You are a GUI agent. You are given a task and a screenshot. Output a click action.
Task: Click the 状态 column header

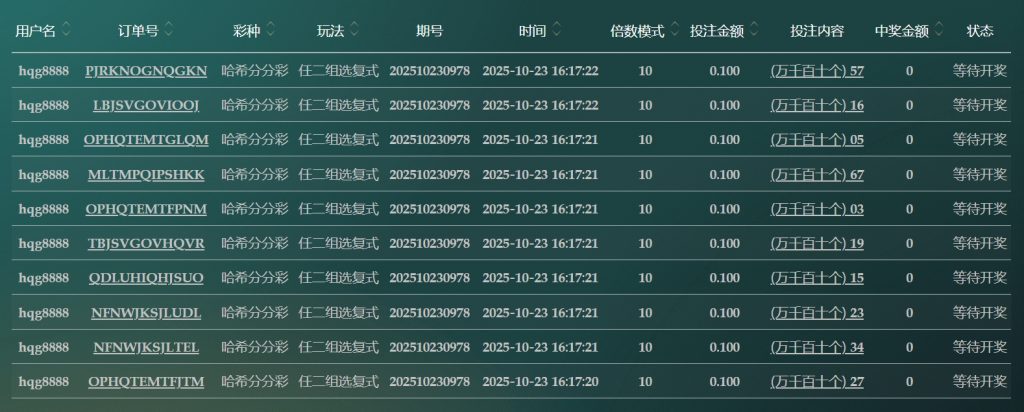point(980,31)
